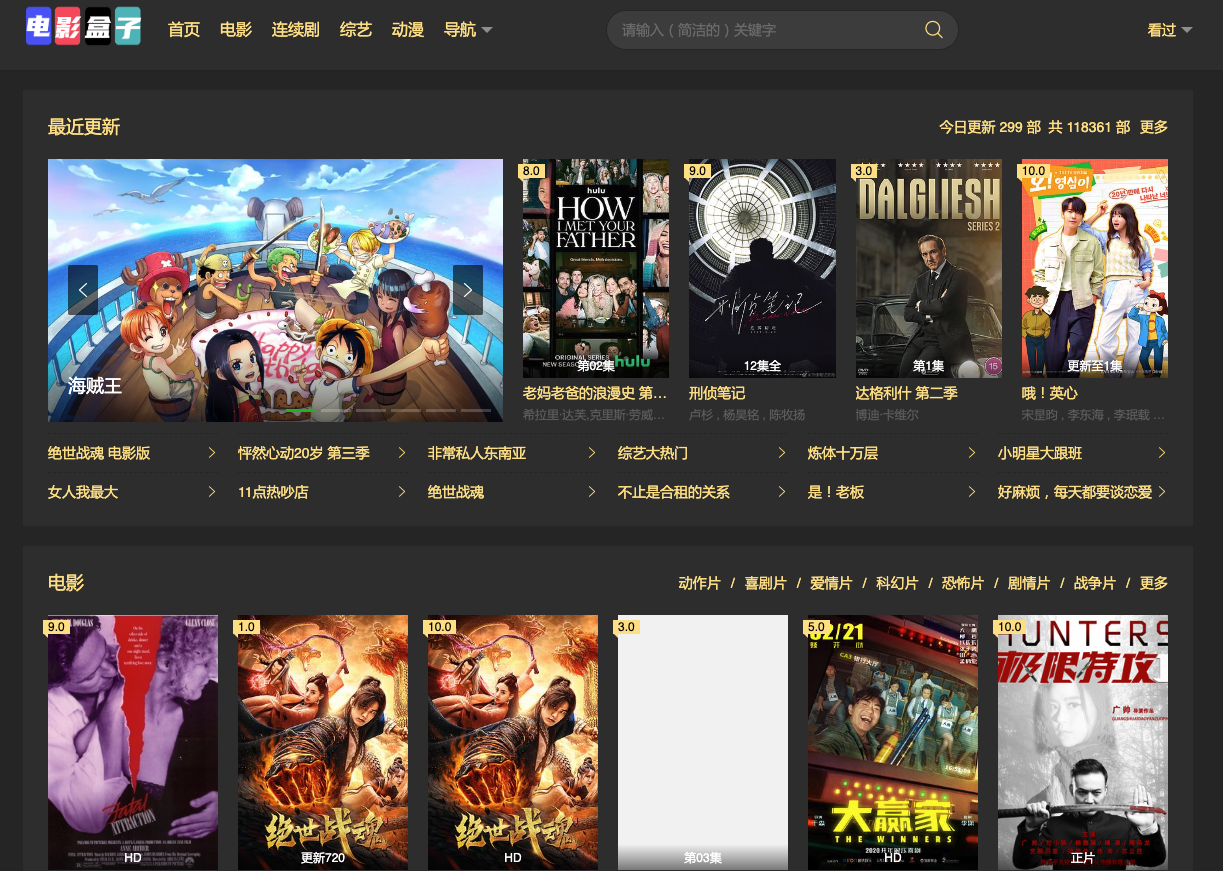Image resolution: width=1223 pixels, height=871 pixels.
Task: Click chevron beside 11点热吵店
Action: coord(402,492)
